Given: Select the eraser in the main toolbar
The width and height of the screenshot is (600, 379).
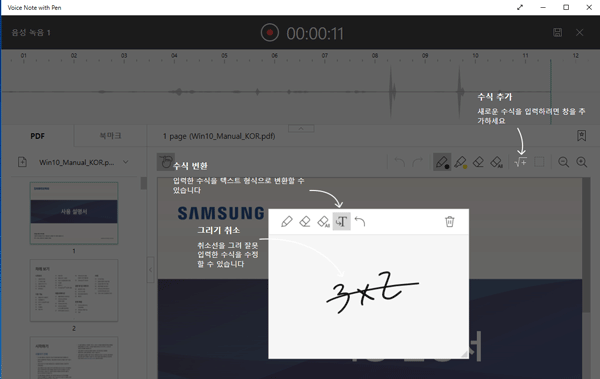Looking at the screenshot, I should (x=478, y=162).
